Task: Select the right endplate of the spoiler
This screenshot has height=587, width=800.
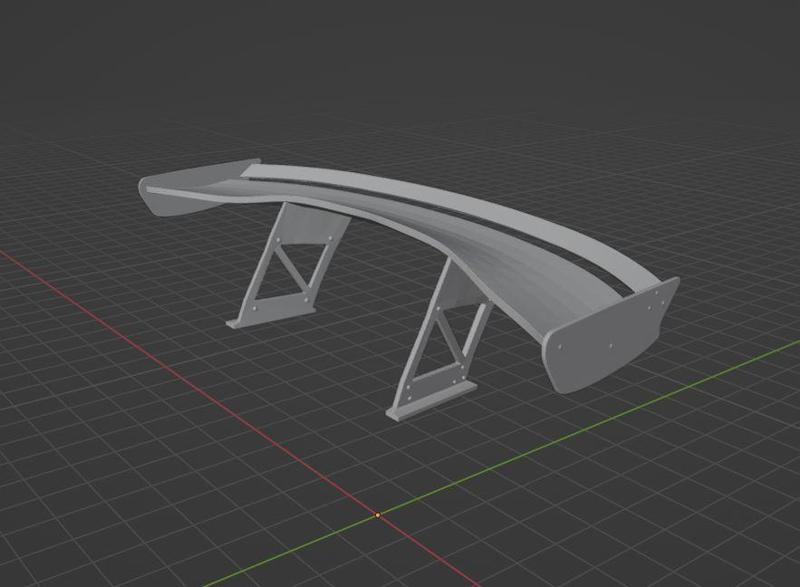Action: [612, 338]
